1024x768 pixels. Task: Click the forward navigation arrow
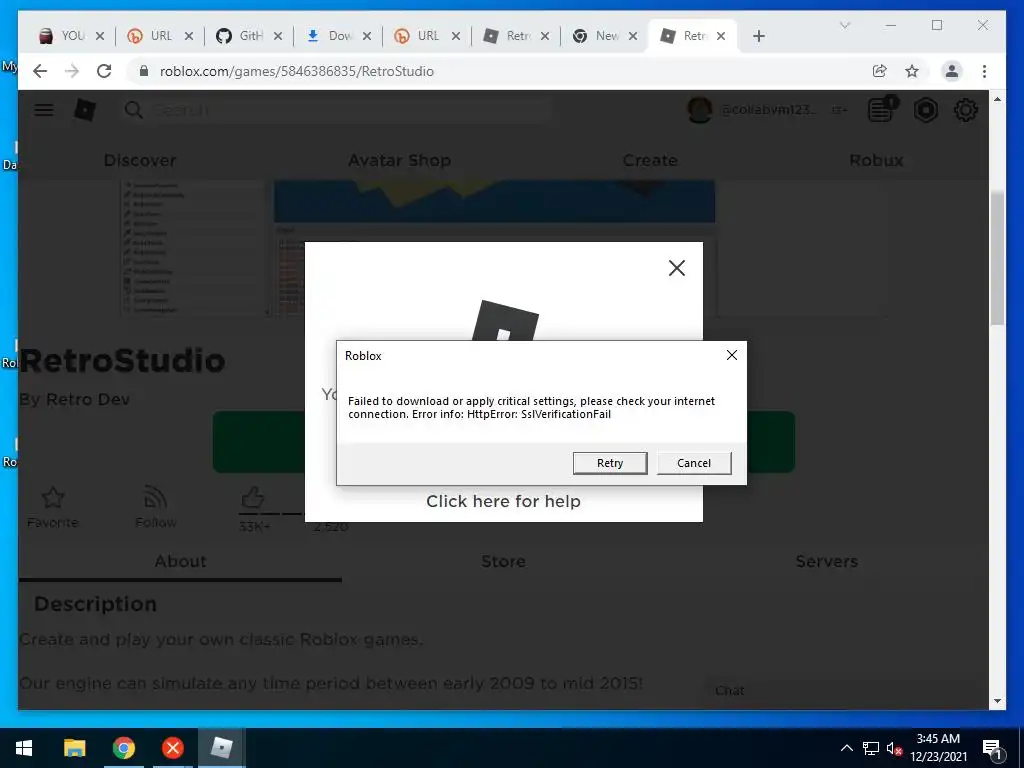point(72,71)
